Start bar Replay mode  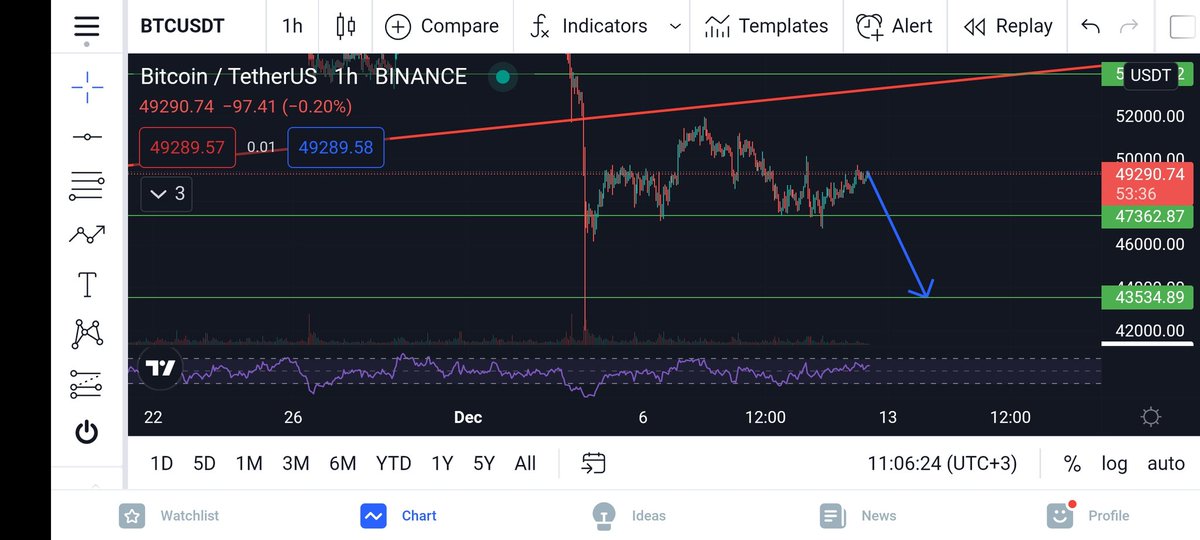coord(1008,26)
